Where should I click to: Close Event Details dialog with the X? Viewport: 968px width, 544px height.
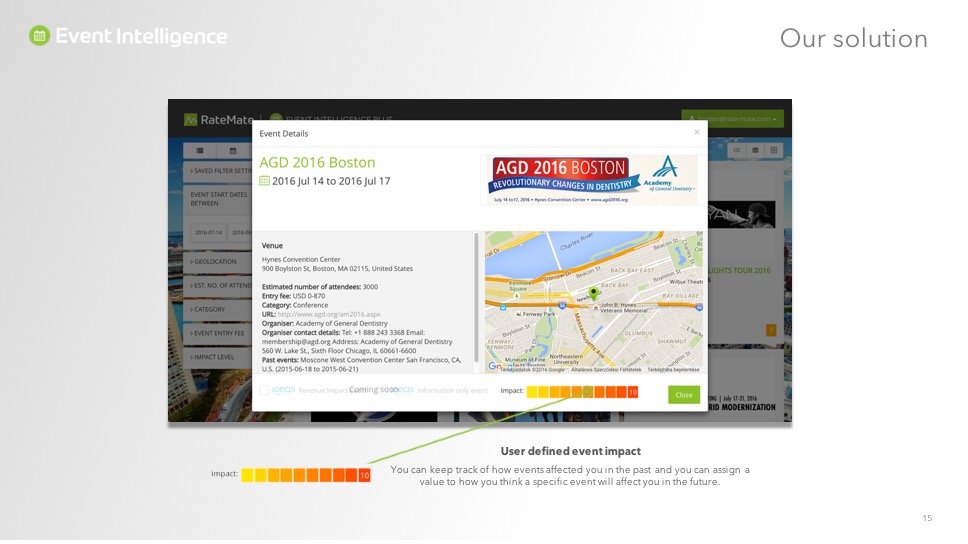coord(696,132)
